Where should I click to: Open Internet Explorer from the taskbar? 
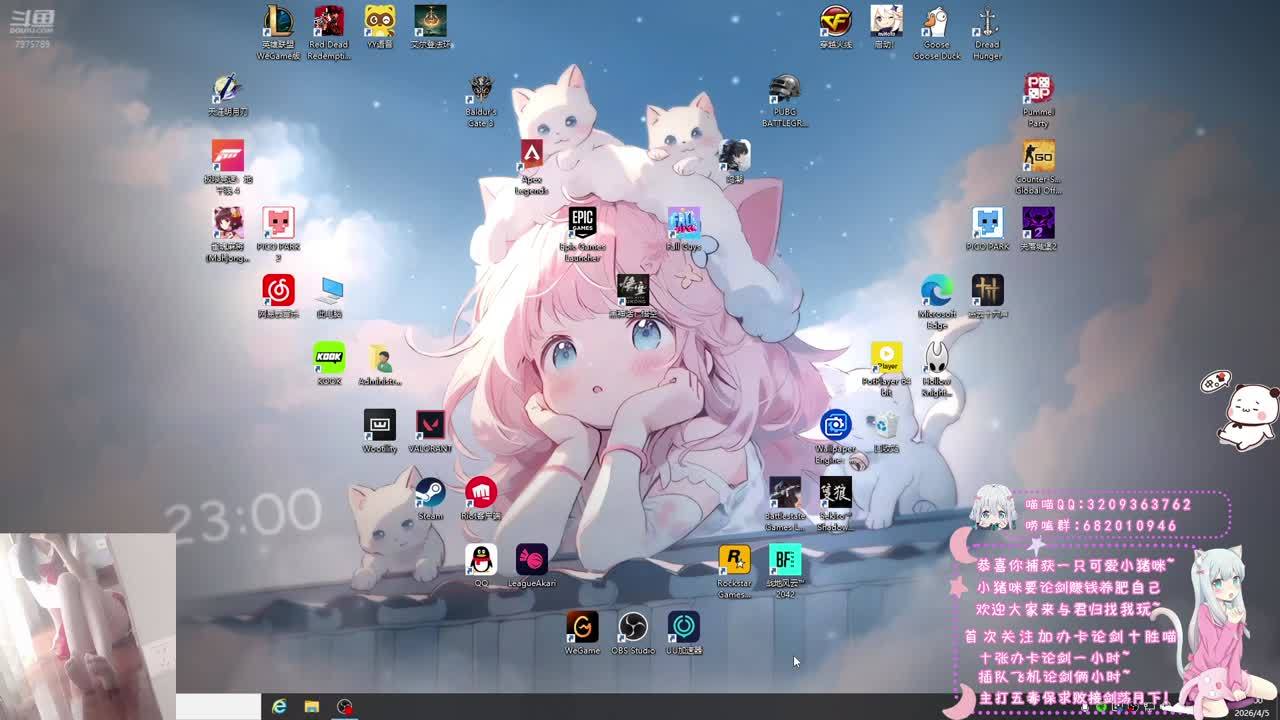pos(279,707)
